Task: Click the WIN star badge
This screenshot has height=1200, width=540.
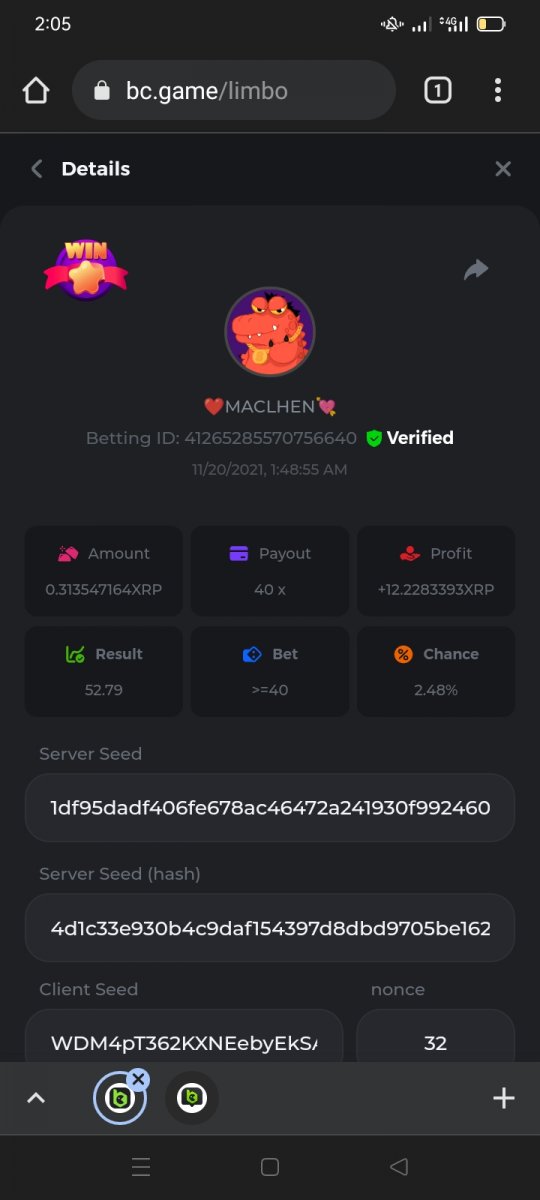Action: point(86,269)
